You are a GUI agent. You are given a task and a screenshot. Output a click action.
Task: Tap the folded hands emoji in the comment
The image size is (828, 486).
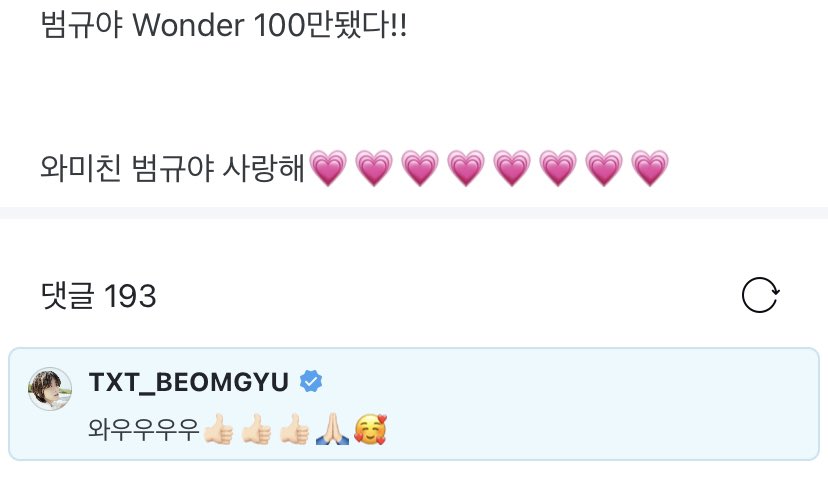pyautogui.click(x=332, y=429)
